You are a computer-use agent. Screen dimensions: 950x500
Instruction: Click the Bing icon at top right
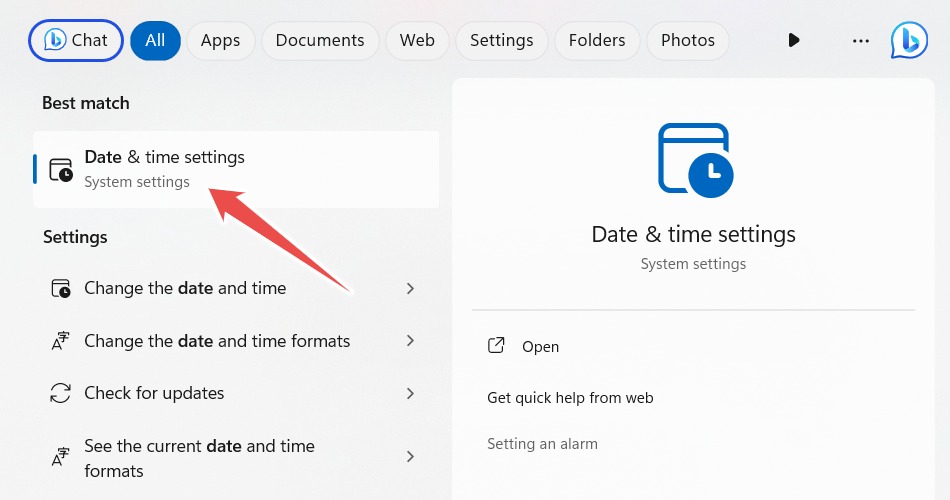pos(909,41)
